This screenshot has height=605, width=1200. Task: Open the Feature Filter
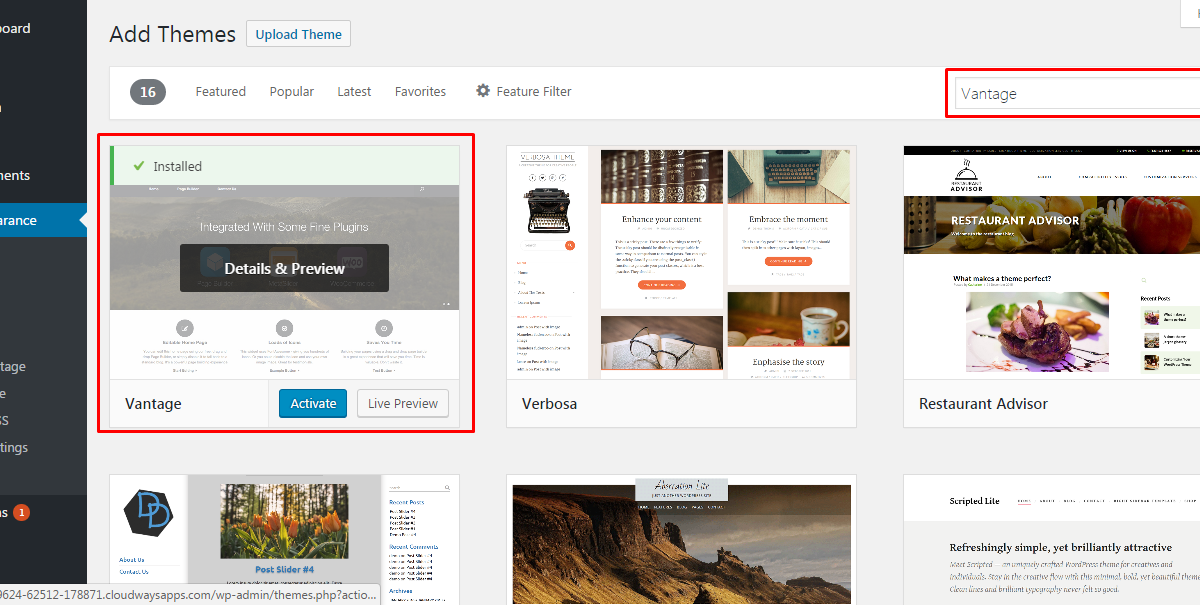(x=523, y=91)
